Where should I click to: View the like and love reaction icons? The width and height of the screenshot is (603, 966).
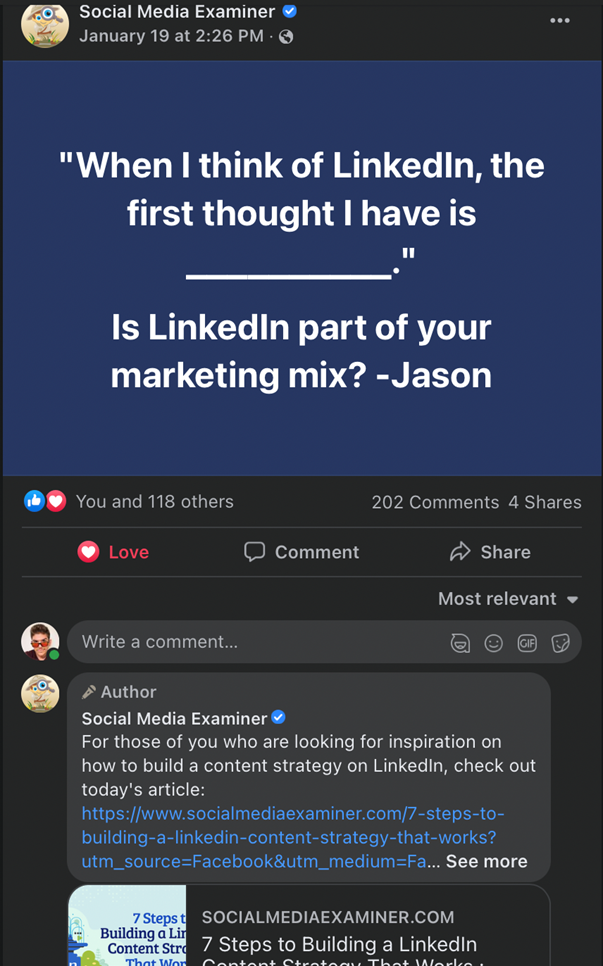point(45,502)
